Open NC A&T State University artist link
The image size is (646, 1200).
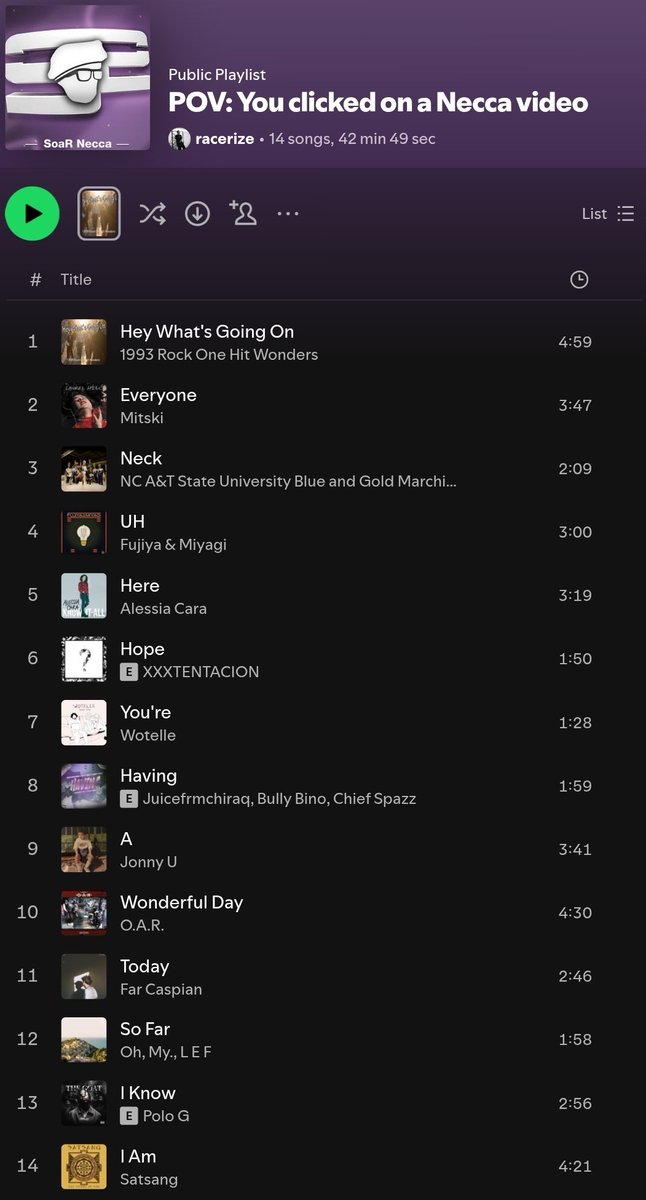click(x=288, y=481)
